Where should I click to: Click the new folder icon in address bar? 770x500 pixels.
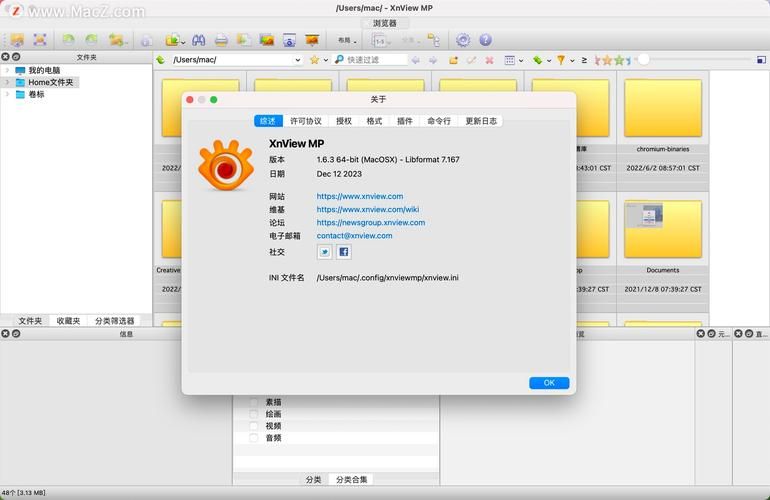(x=453, y=60)
